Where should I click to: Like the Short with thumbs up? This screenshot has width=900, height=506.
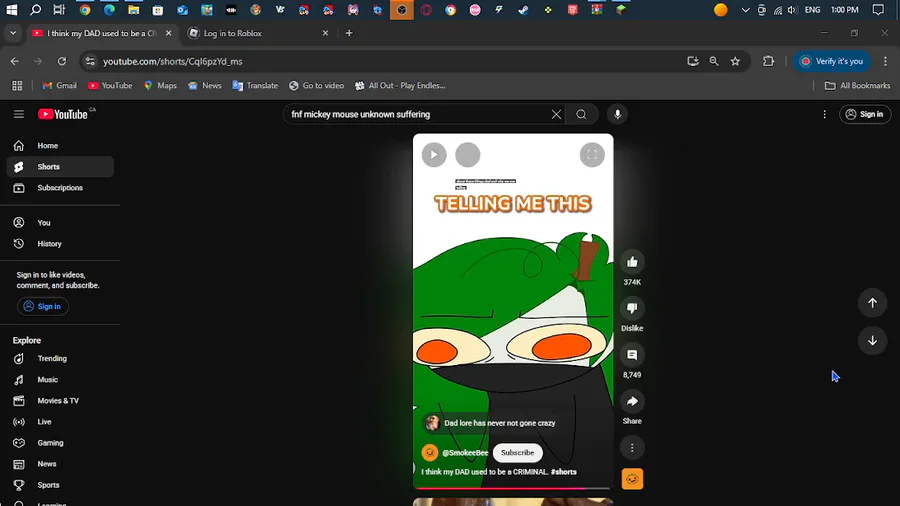pos(632,262)
